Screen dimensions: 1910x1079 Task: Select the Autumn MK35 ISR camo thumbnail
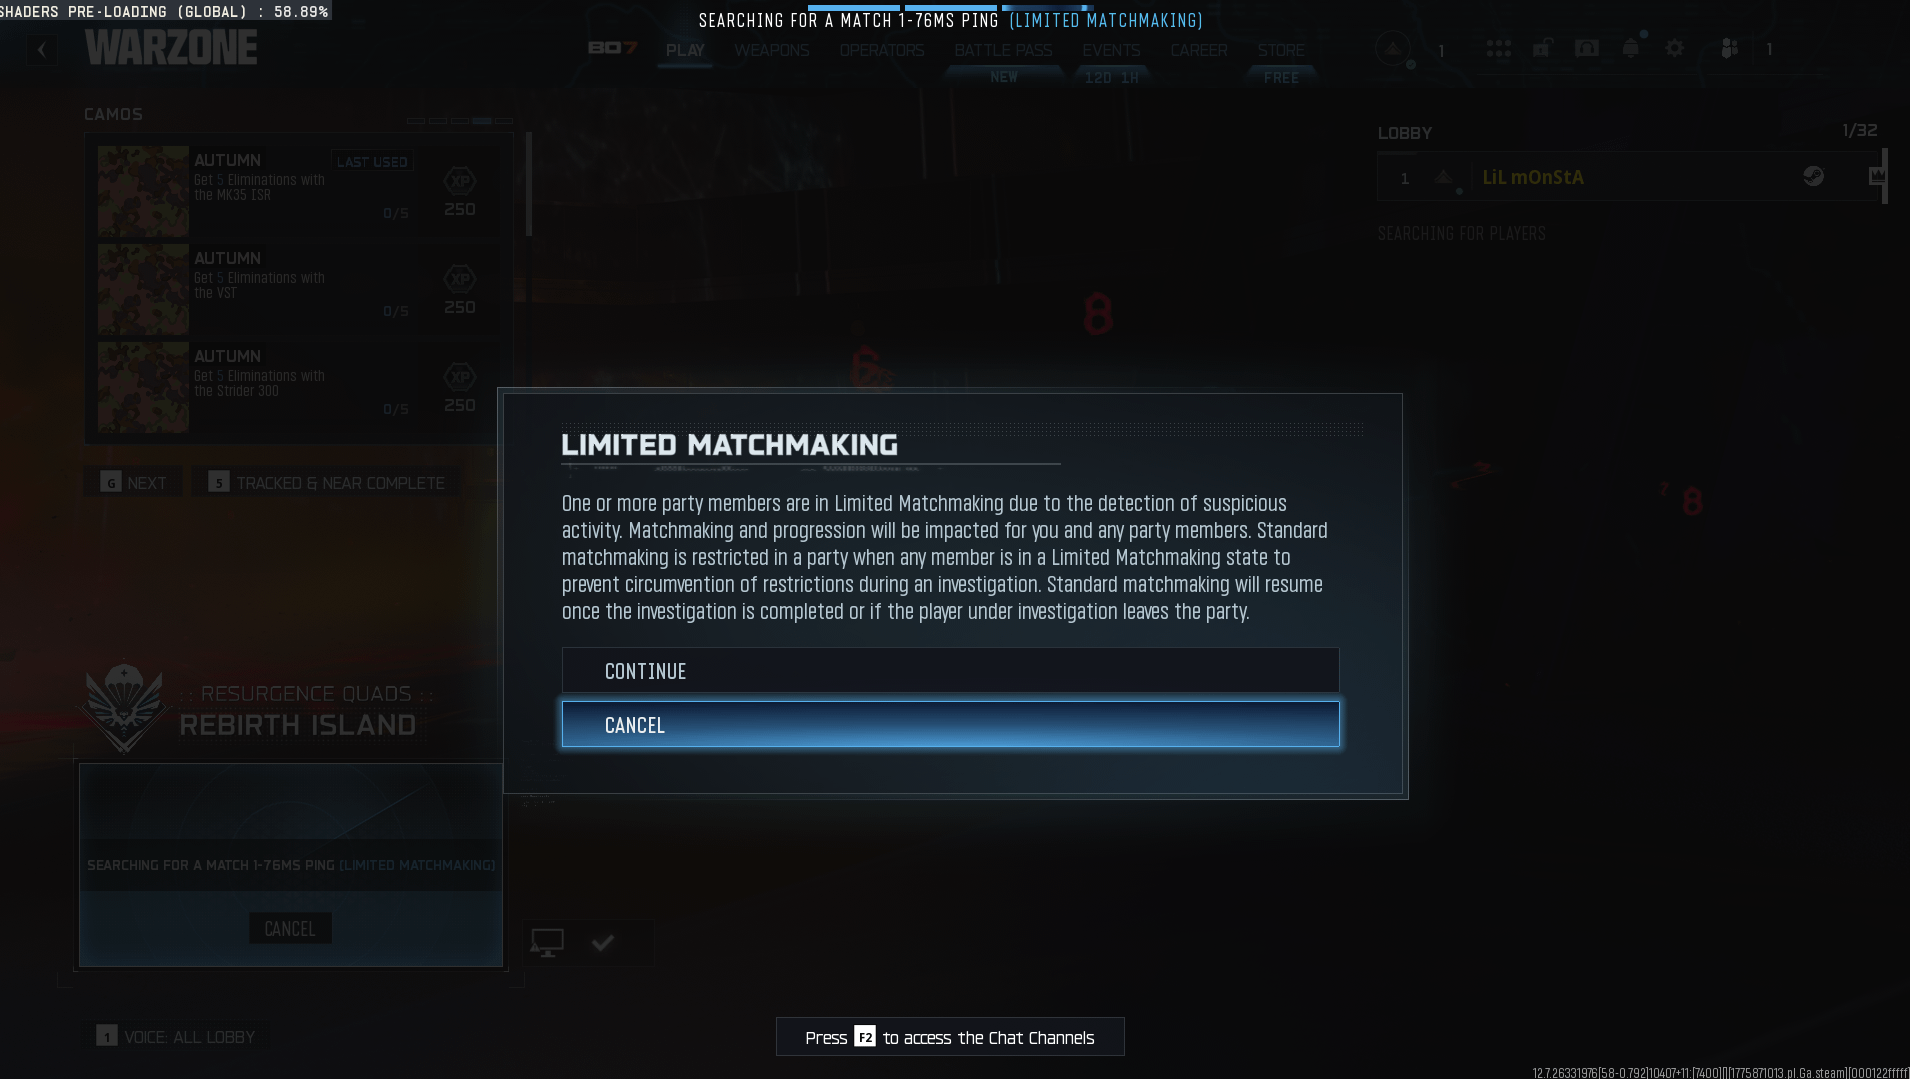tap(143, 191)
